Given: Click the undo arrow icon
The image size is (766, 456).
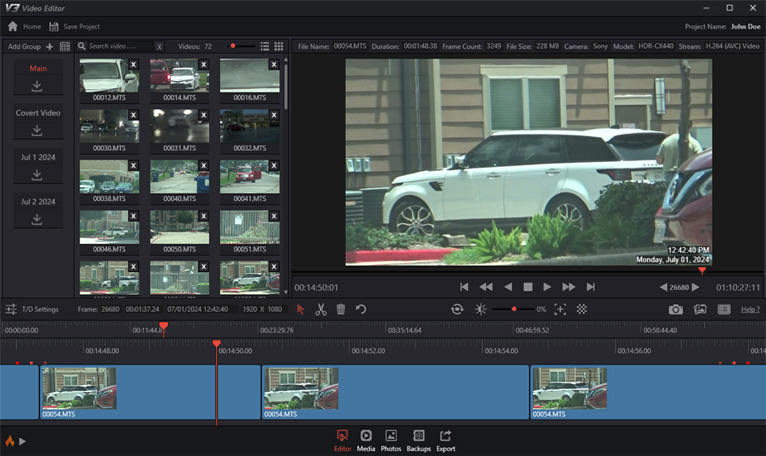Looking at the screenshot, I should (x=361, y=309).
